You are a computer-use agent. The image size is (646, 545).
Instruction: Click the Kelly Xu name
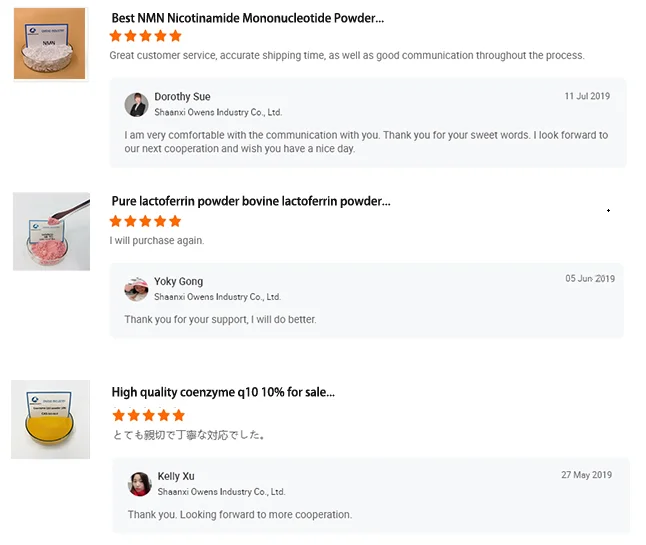(176, 476)
